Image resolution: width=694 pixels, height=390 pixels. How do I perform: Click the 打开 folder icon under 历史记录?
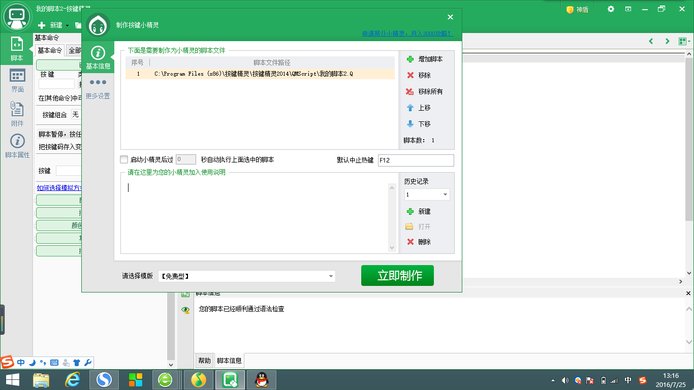pos(409,227)
